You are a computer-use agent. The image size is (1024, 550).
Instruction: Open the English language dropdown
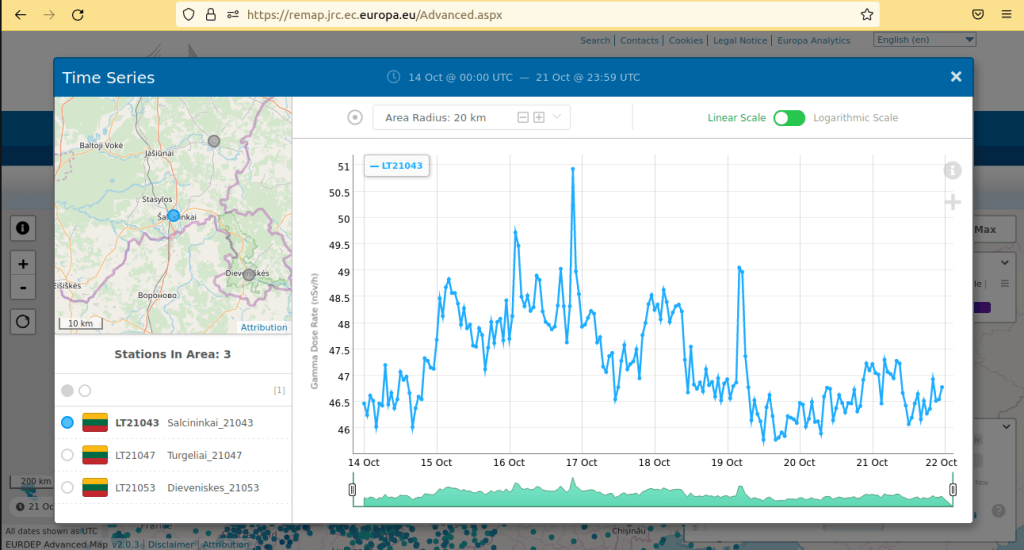coord(924,40)
